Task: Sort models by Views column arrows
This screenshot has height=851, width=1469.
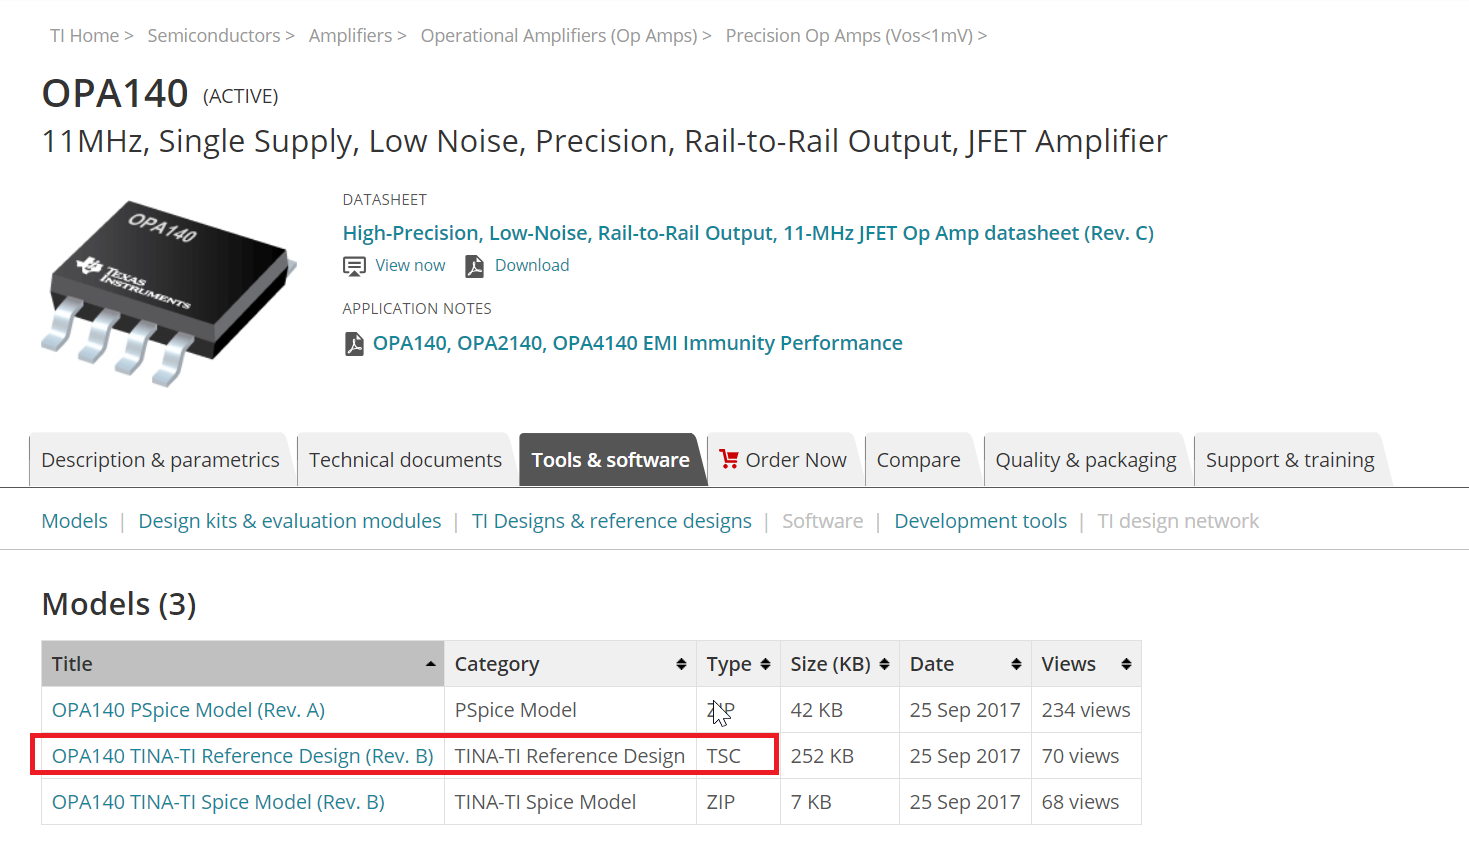Action: pyautogui.click(x=1126, y=664)
